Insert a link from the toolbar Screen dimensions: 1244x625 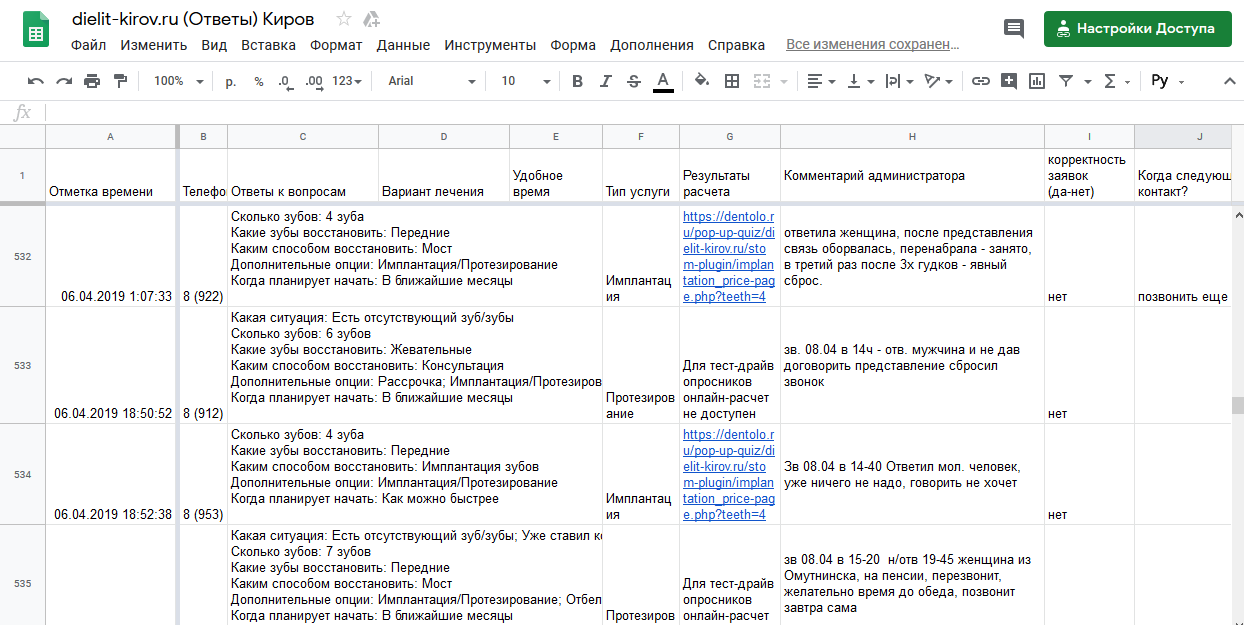(x=981, y=81)
